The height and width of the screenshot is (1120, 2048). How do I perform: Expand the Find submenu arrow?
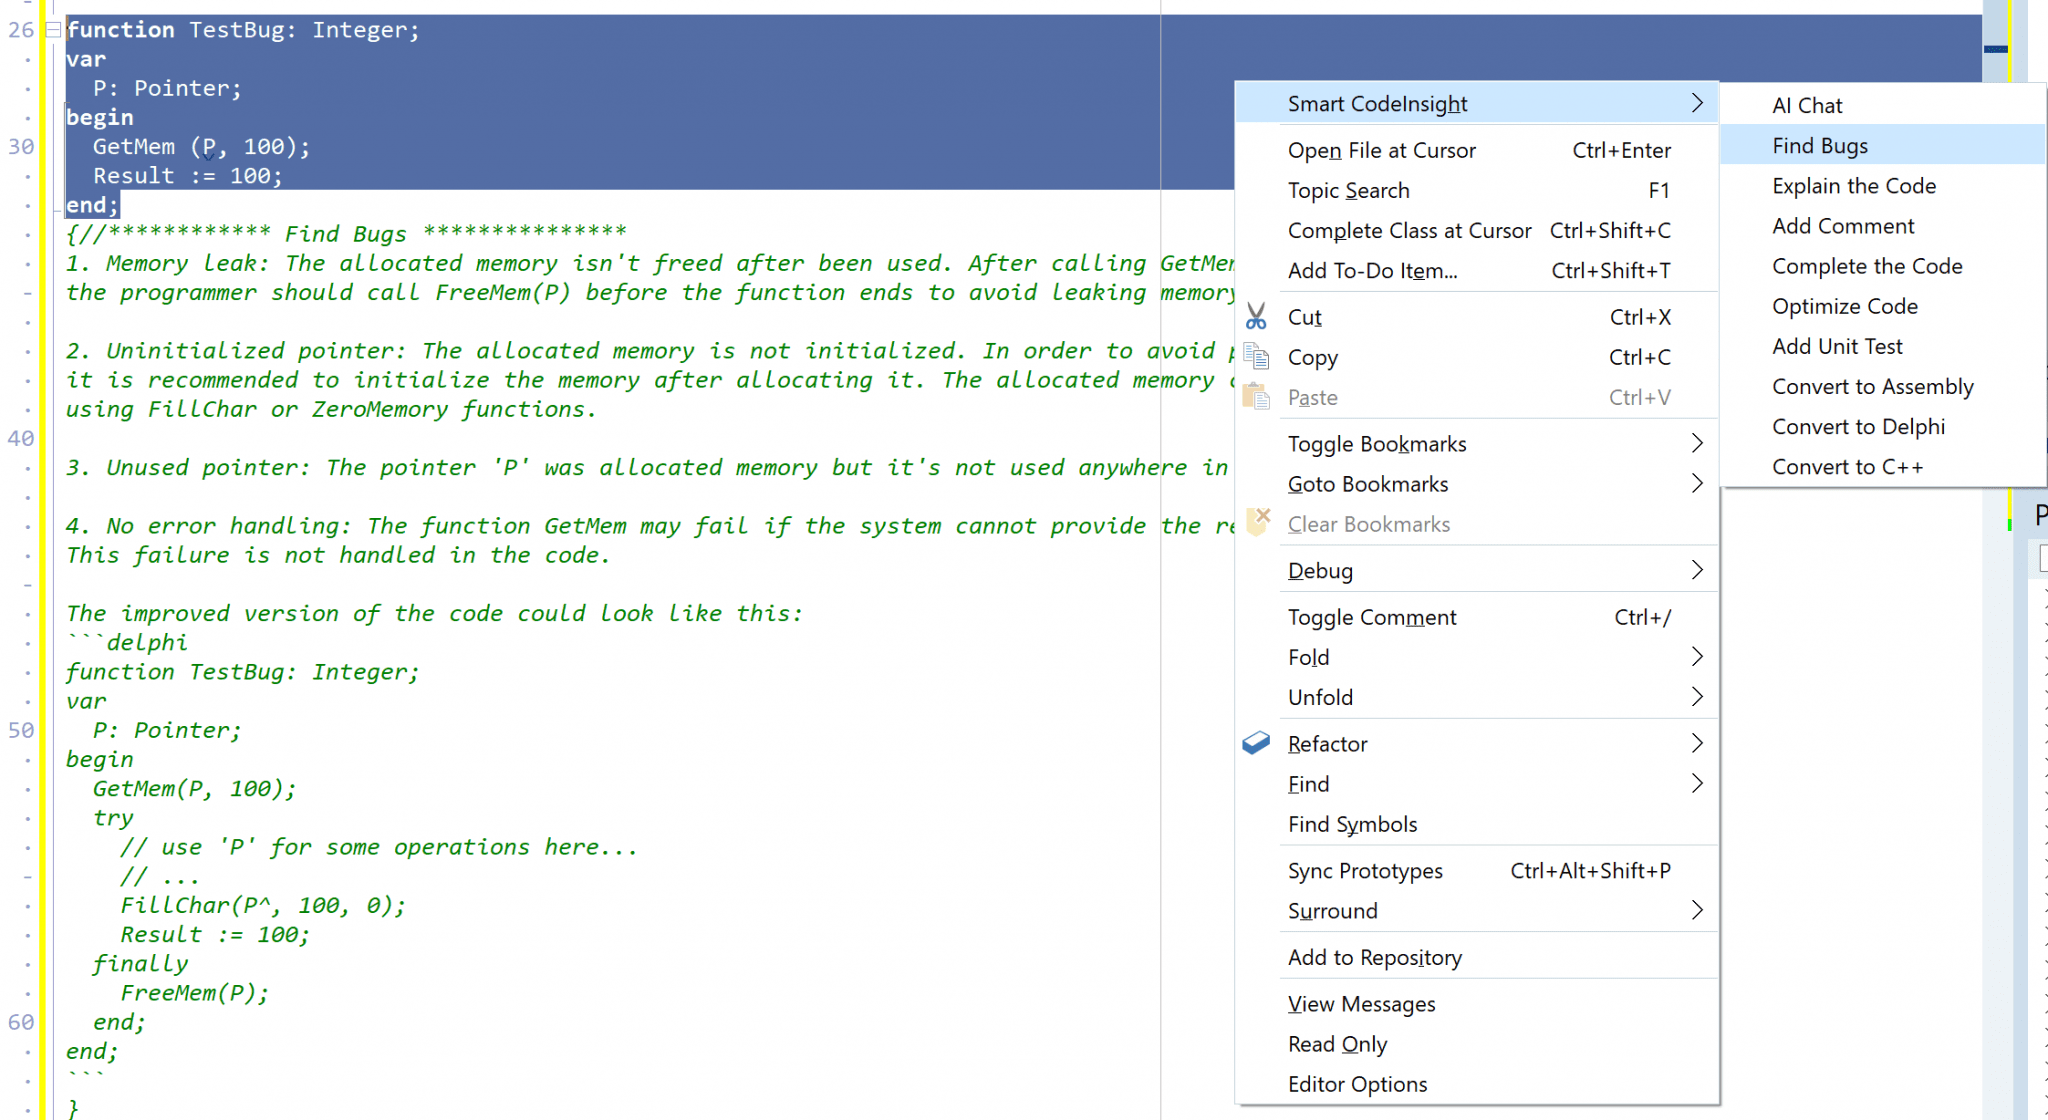click(1697, 783)
